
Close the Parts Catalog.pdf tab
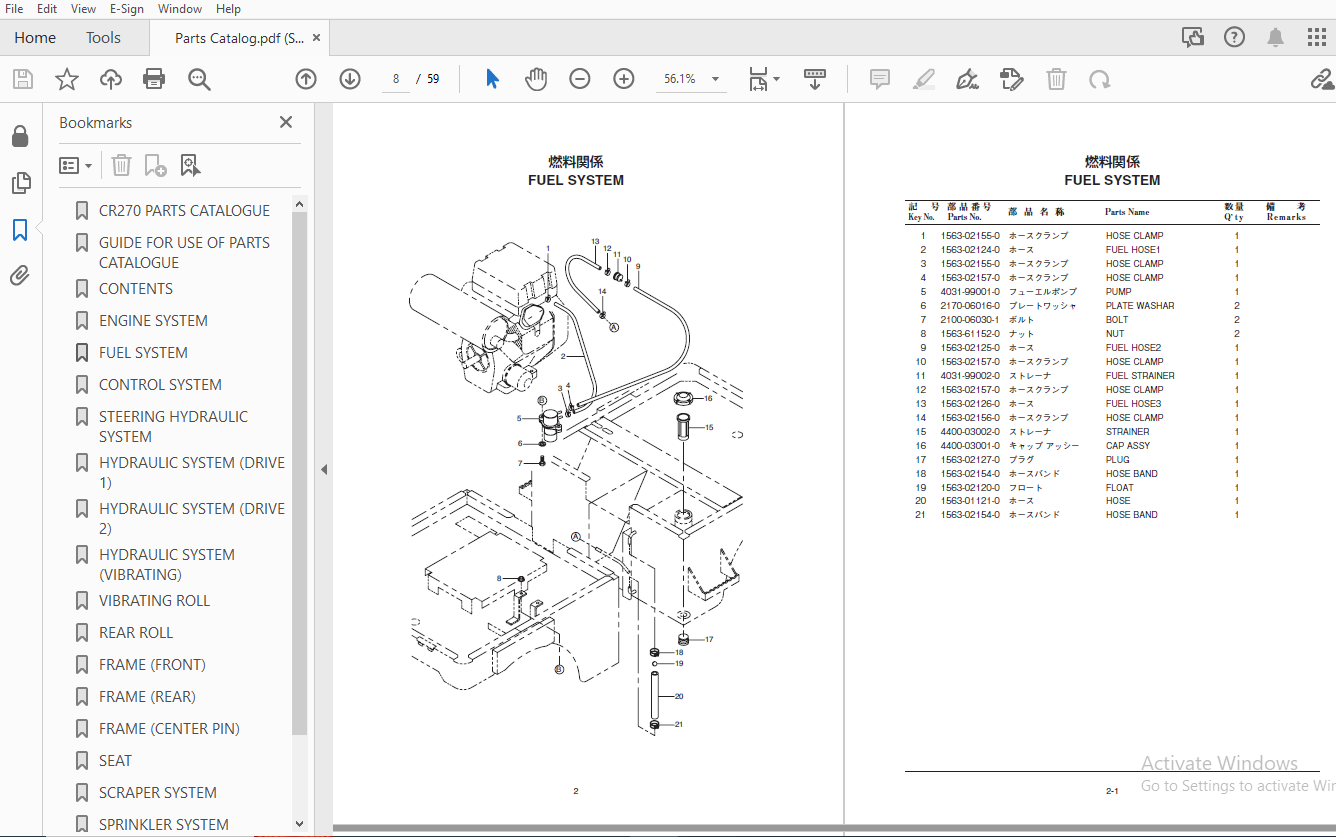click(x=317, y=38)
